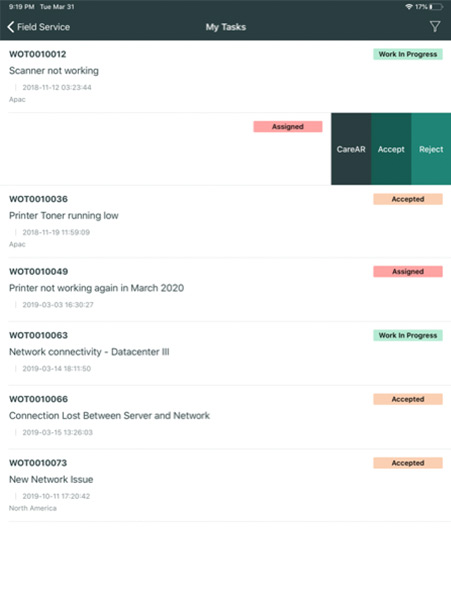The height and width of the screenshot is (598, 451).
Task: Open the filter funnel icon
Action: coord(435,27)
